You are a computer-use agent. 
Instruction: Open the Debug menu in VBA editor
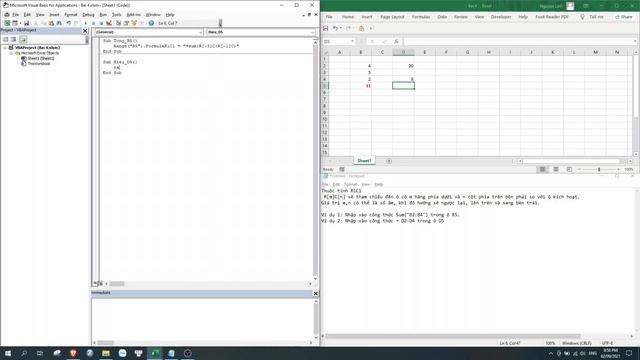coord(88,15)
